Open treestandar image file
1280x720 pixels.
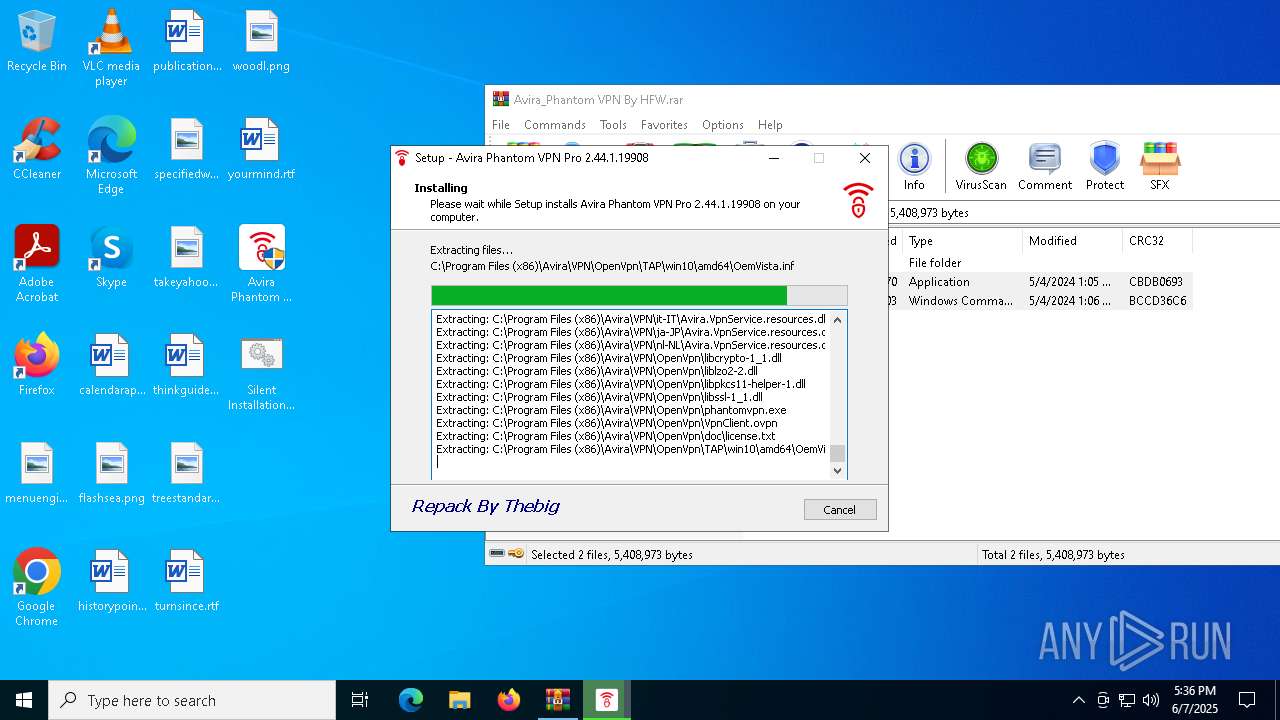pyautogui.click(x=186, y=473)
